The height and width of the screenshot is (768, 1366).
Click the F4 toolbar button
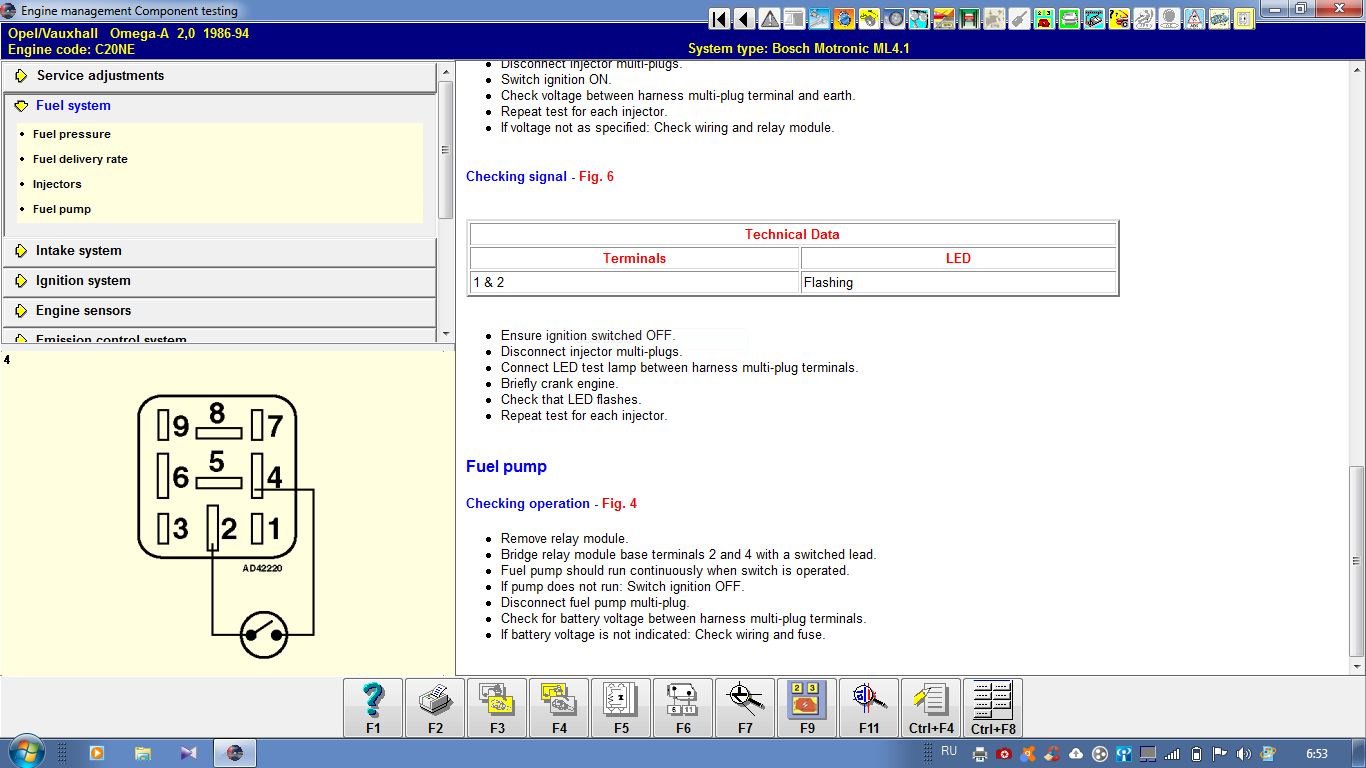click(559, 708)
